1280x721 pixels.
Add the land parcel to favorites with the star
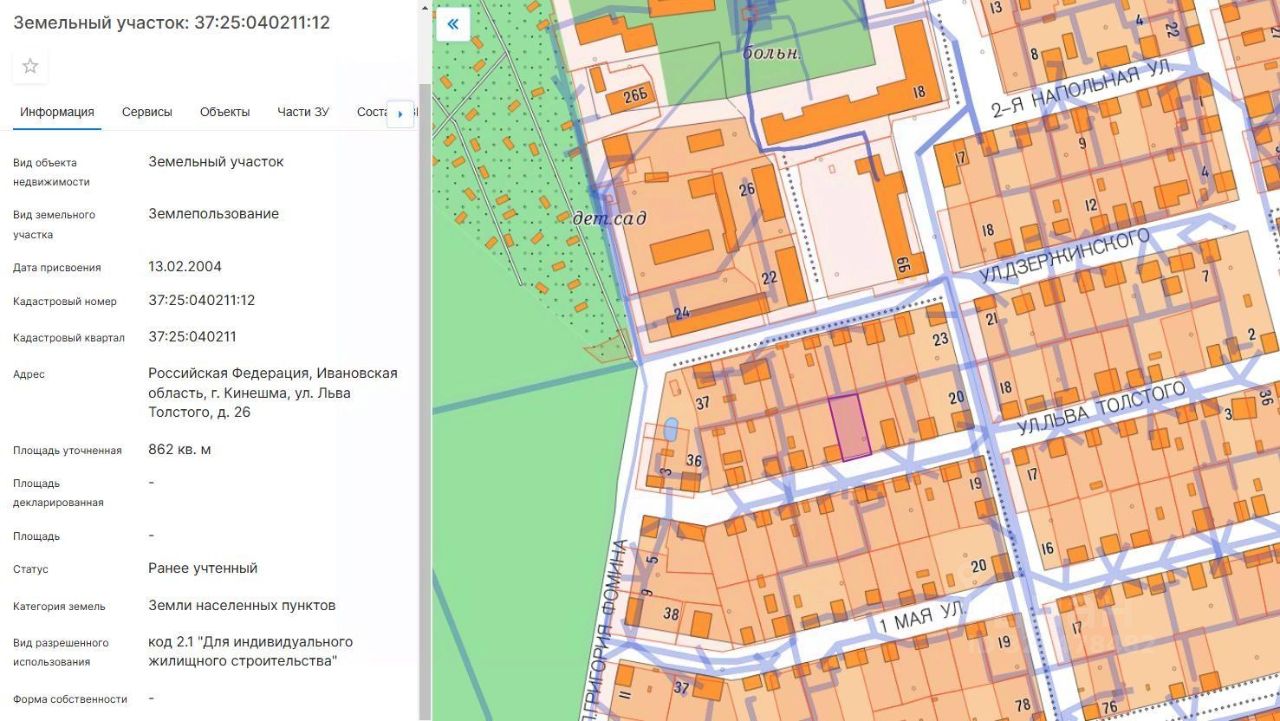[30, 66]
